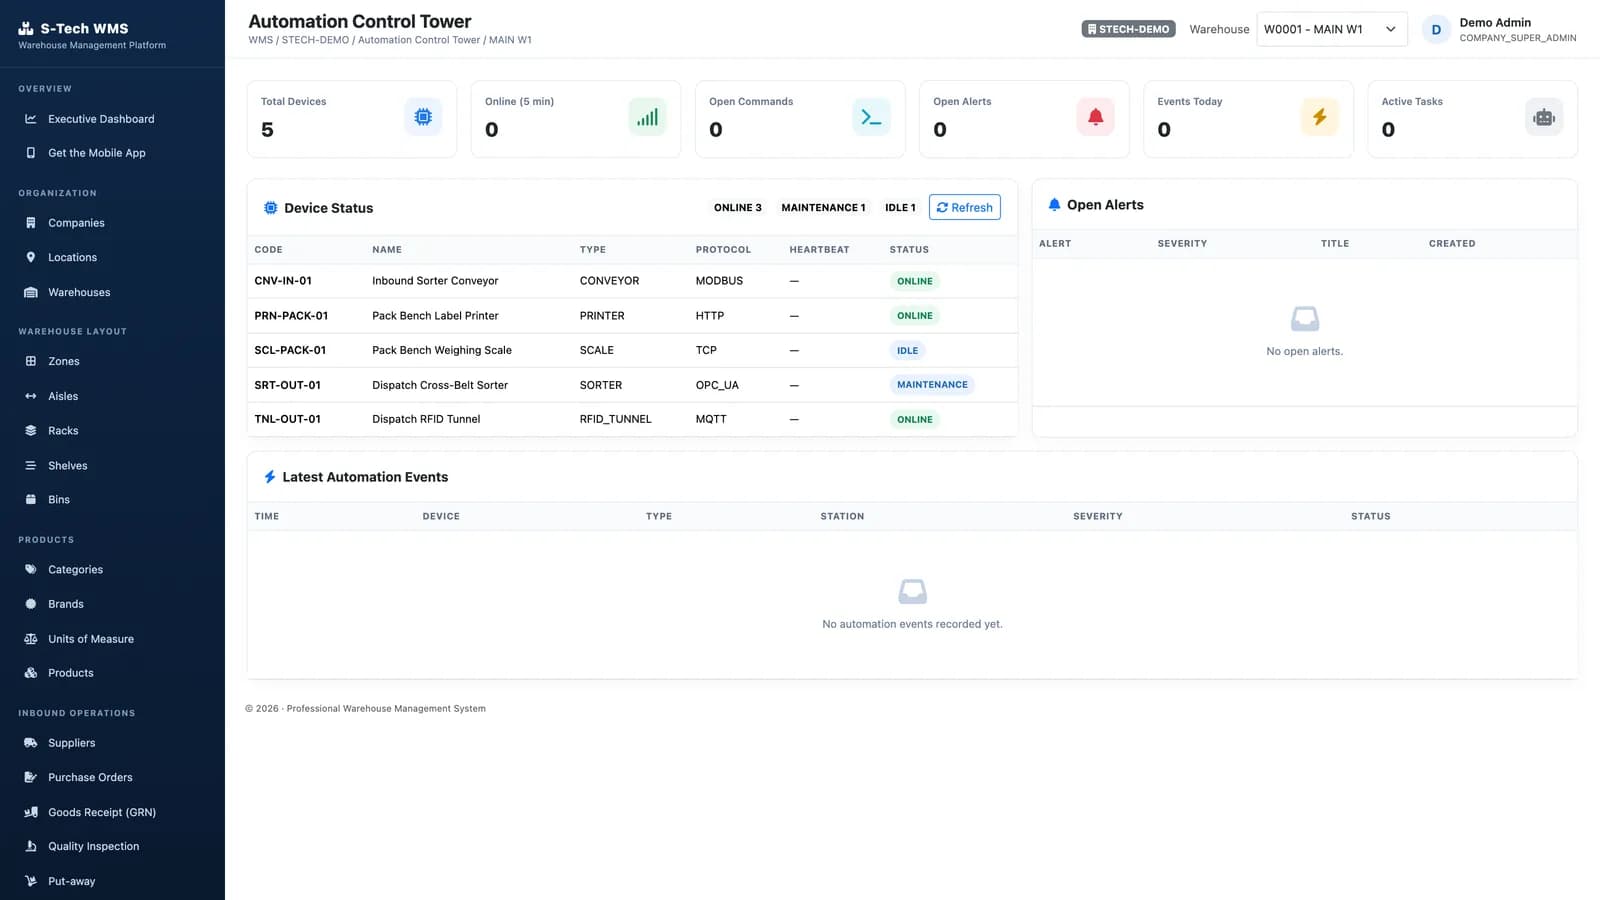
Task: Click the Zones grid icon
Action: click(31, 361)
